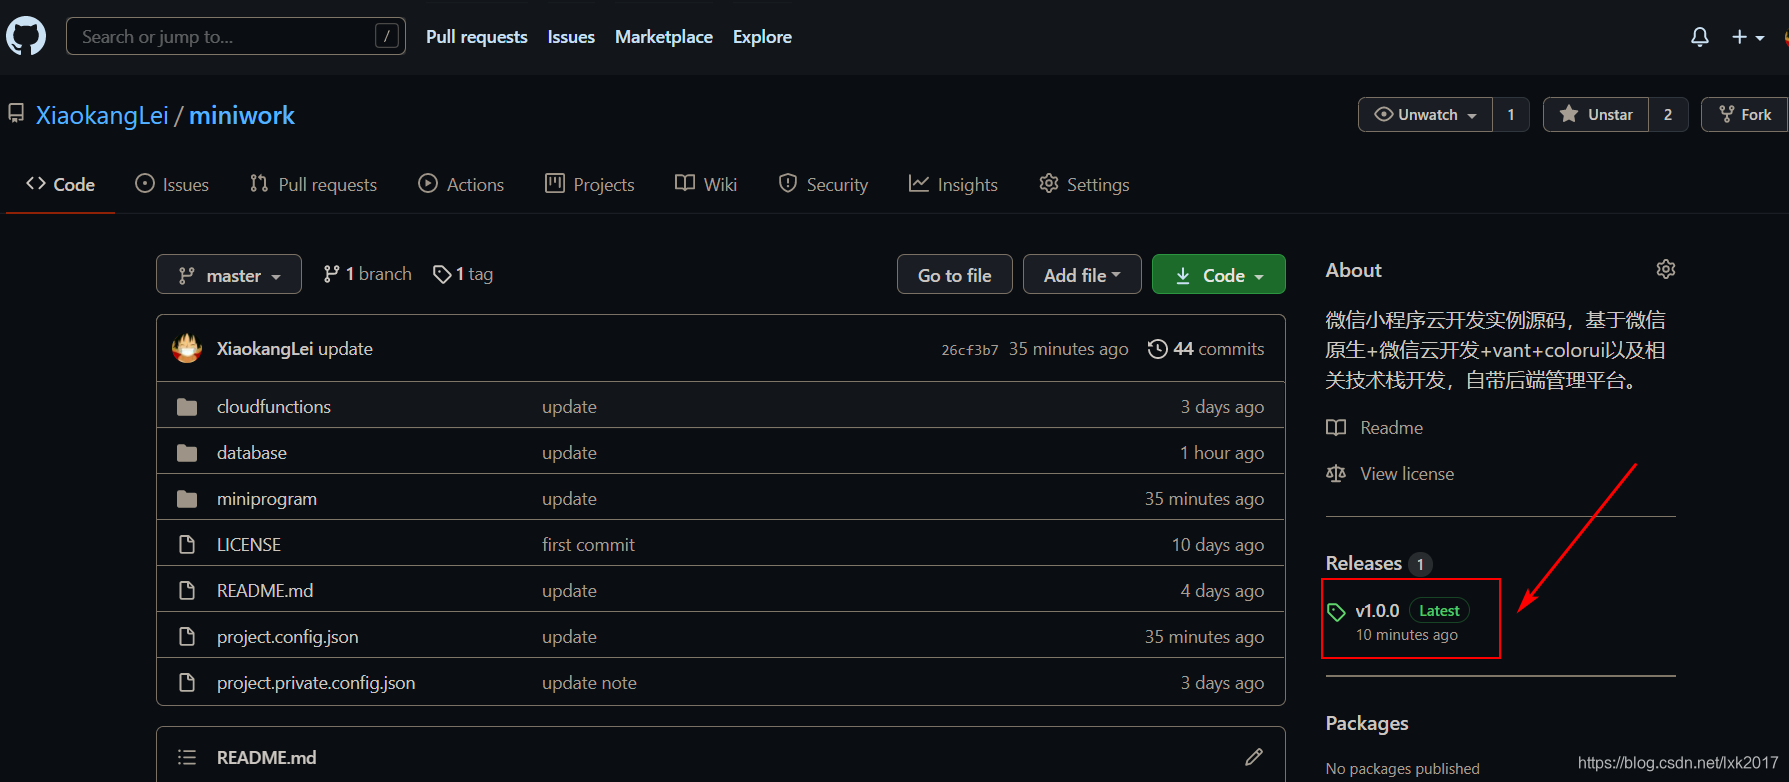Open update commit message for database
1789x782 pixels.
(x=569, y=453)
